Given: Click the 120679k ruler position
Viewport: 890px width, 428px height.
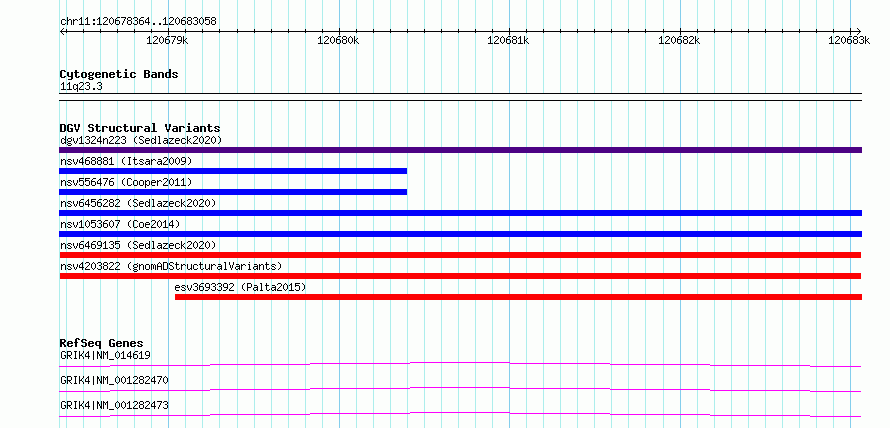Looking at the screenshot, I should [x=167, y=41].
